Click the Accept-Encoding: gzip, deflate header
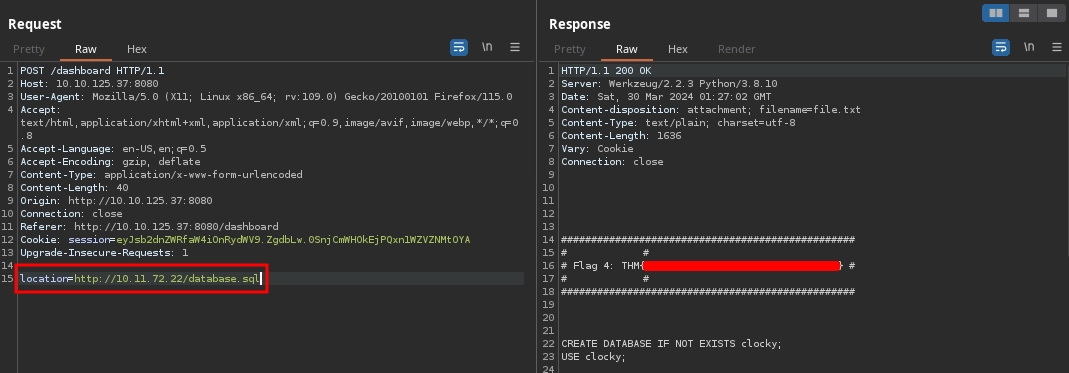The image size is (1069, 373). pos(110,162)
